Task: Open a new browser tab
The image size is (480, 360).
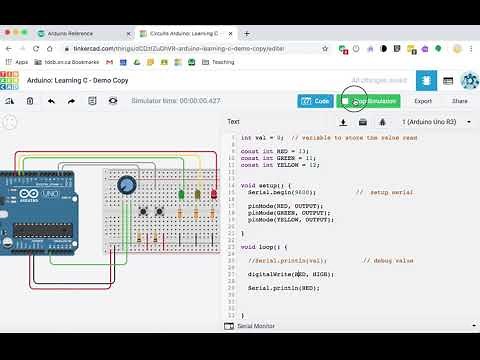Action: coord(247,34)
